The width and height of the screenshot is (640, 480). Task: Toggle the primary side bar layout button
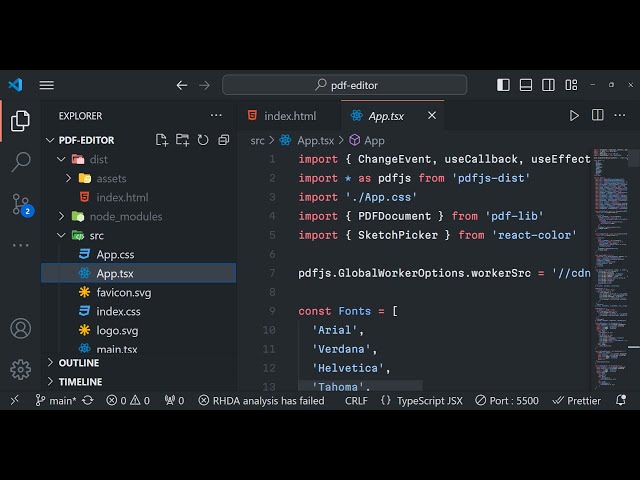click(504, 85)
